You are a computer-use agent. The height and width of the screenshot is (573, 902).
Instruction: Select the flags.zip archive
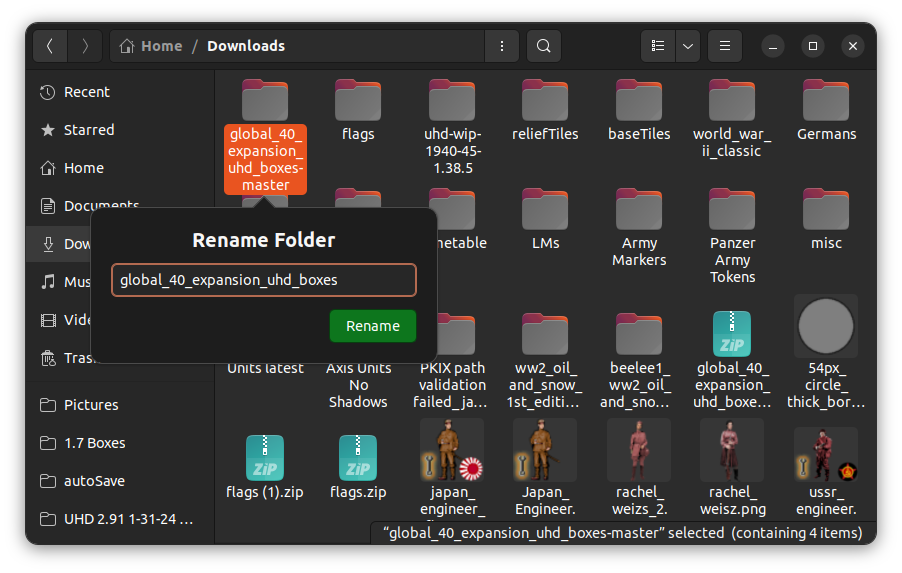(x=358, y=467)
